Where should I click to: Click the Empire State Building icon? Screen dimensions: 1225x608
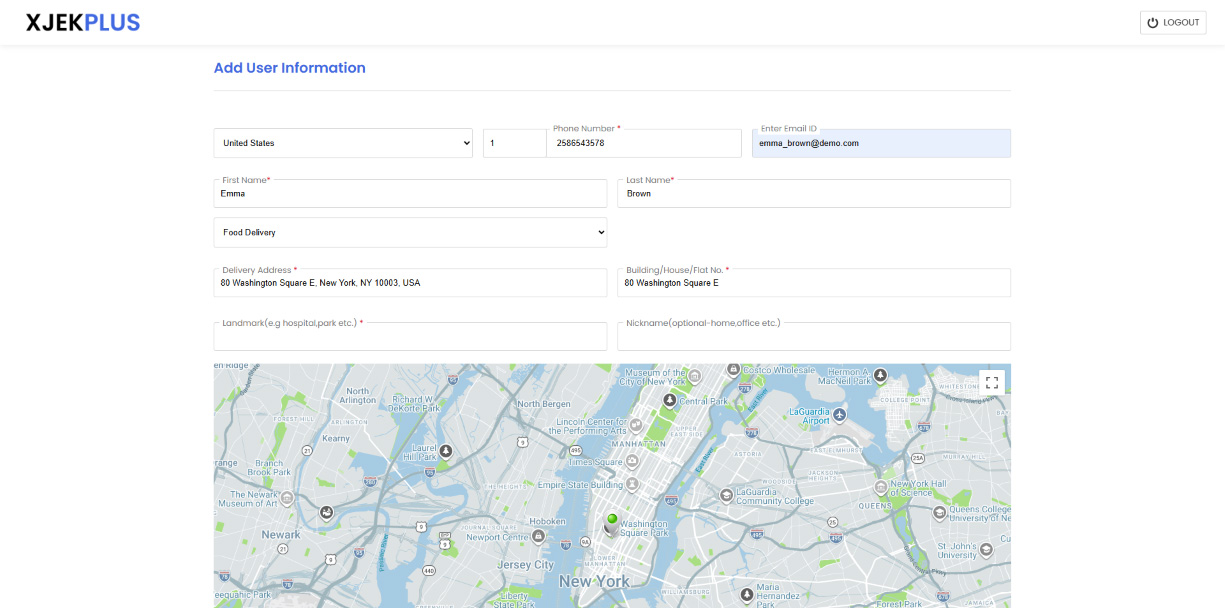click(x=632, y=484)
